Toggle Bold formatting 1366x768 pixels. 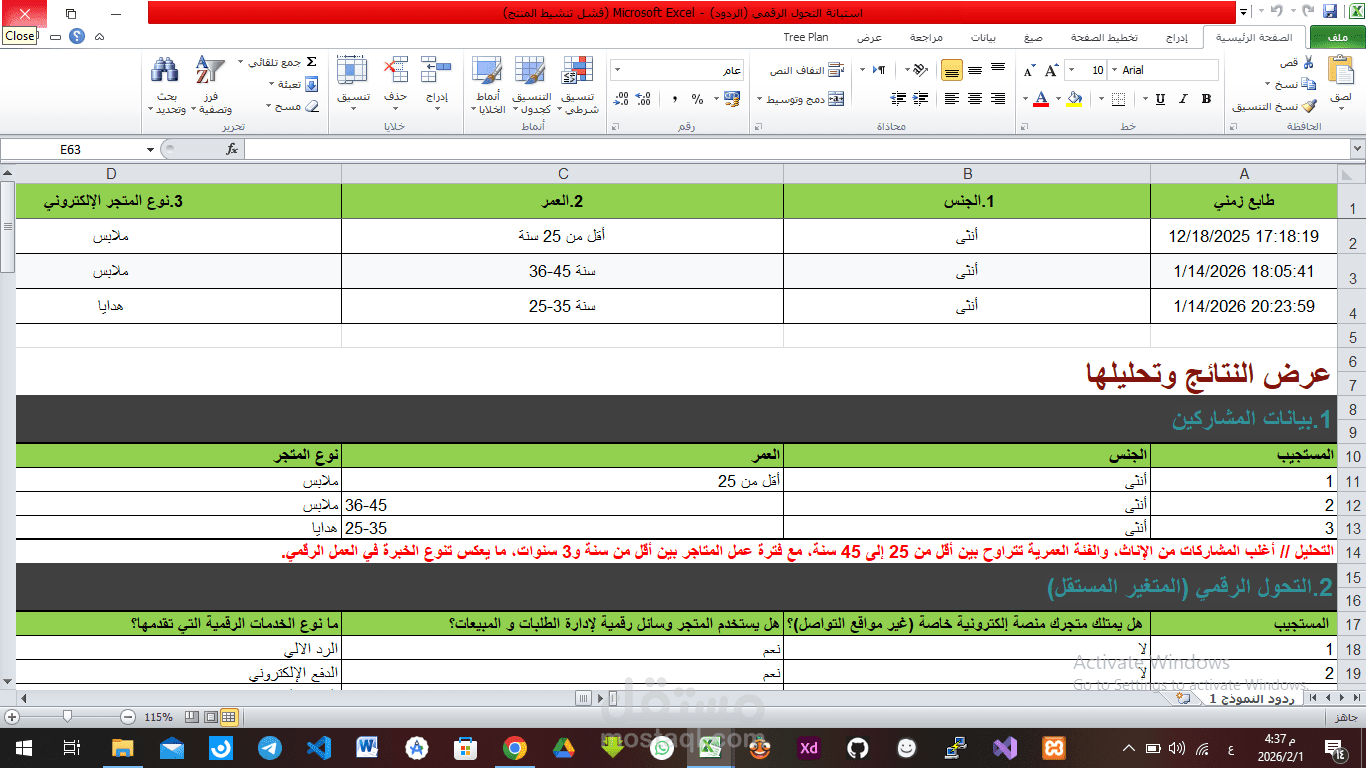pos(1206,99)
